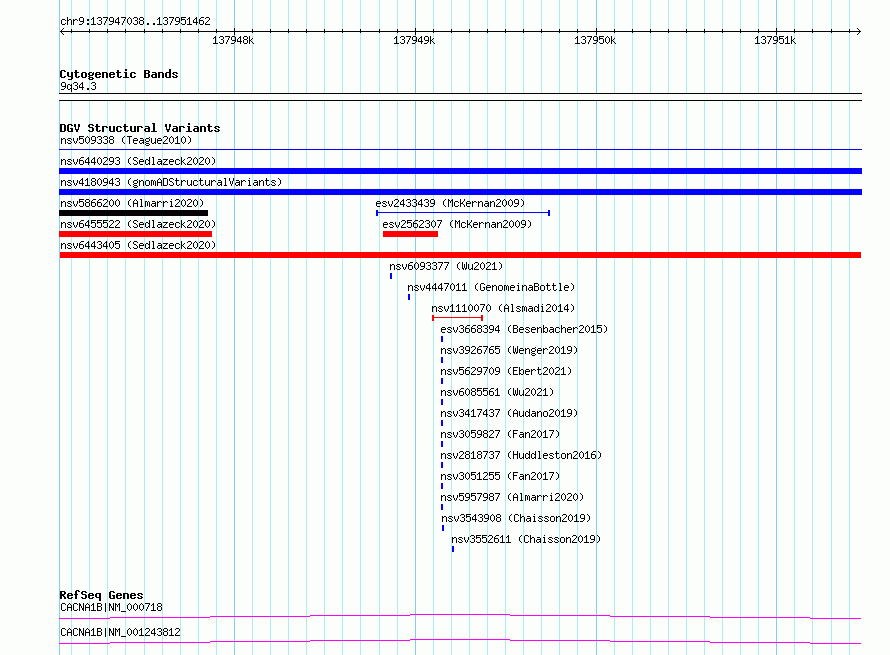Image resolution: width=890 pixels, height=655 pixels.
Task: Click nsv3543908 (Chaisson2019) variant label
Action: click(x=516, y=518)
